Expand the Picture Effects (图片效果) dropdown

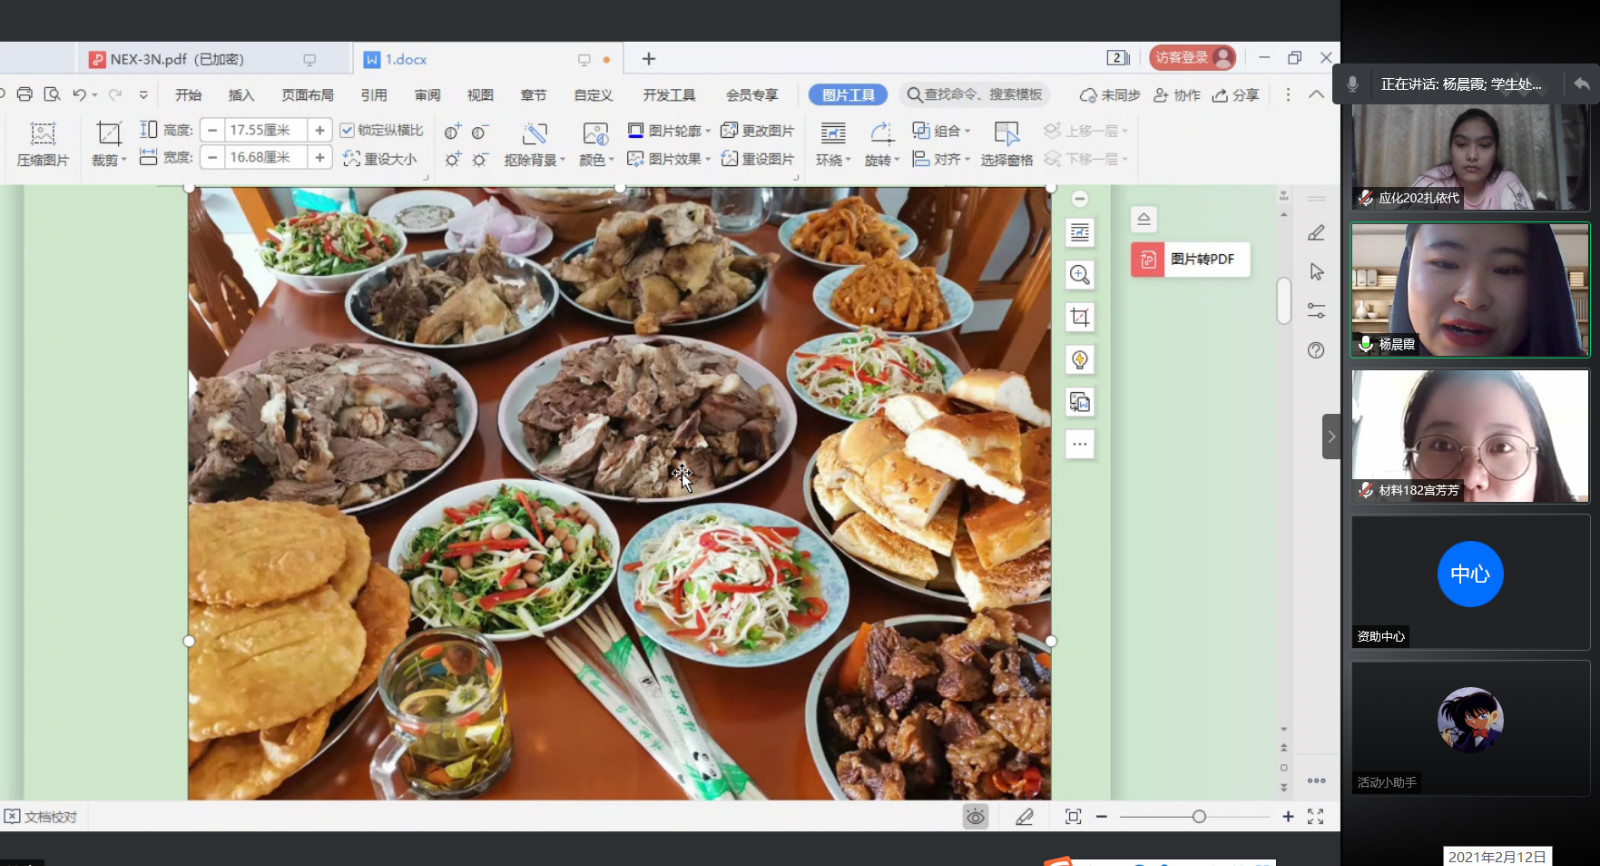(x=708, y=159)
